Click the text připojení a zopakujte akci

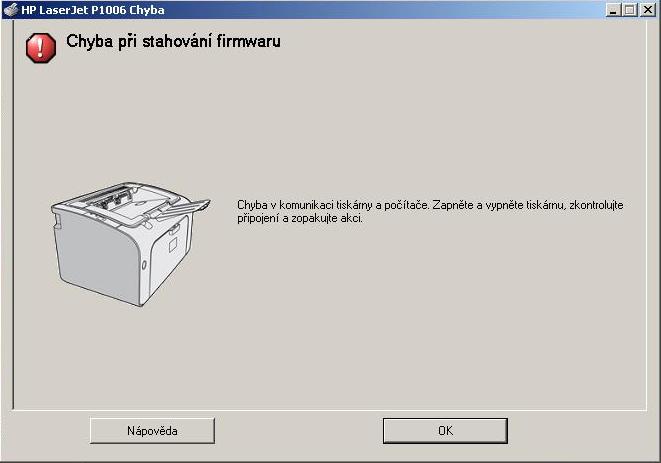pyautogui.click(x=300, y=218)
